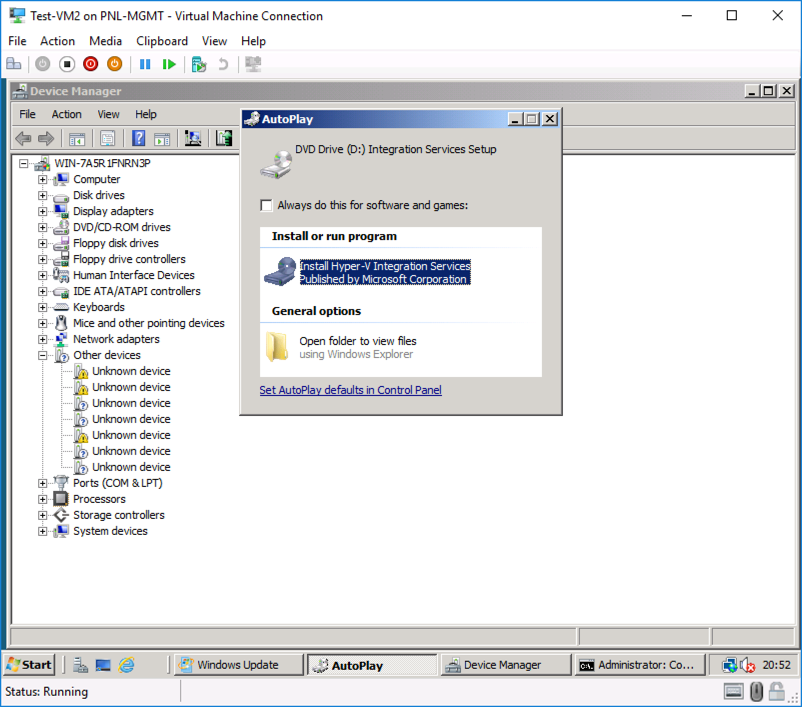Select the Floppy drive controllers tree item

(x=129, y=259)
